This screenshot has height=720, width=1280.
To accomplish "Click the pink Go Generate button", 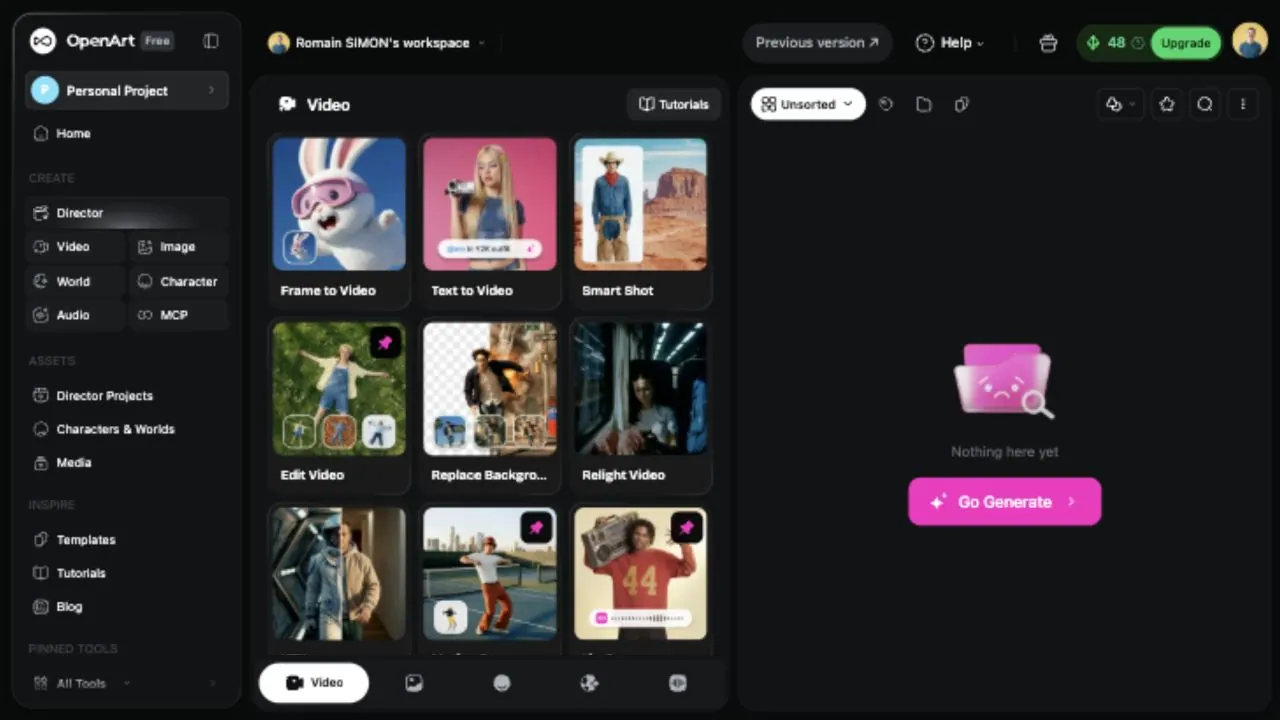I will [x=1005, y=502].
